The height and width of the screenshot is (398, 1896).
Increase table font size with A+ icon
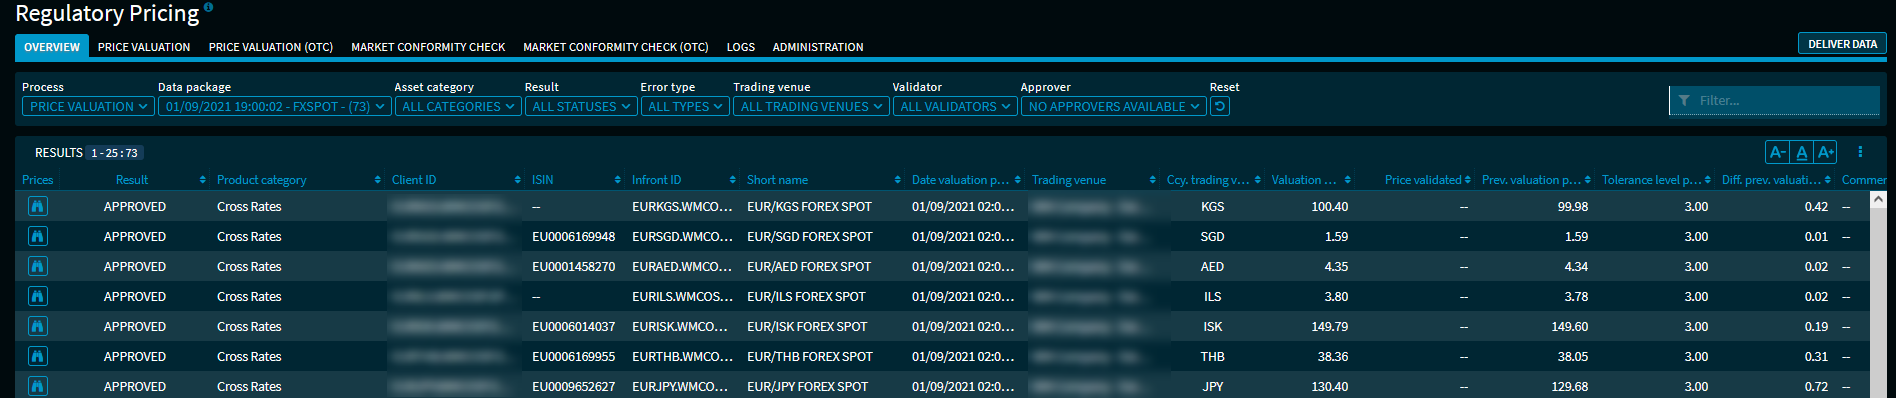tap(1825, 152)
